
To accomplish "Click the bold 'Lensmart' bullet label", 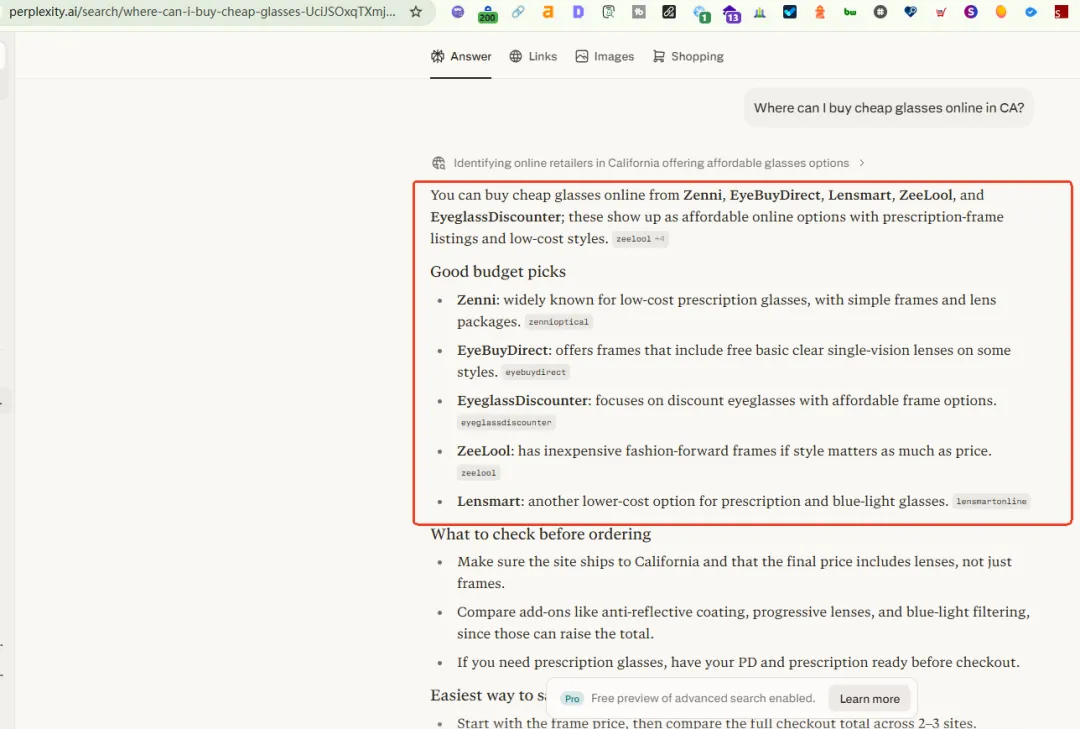I will click(x=490, y=501).
